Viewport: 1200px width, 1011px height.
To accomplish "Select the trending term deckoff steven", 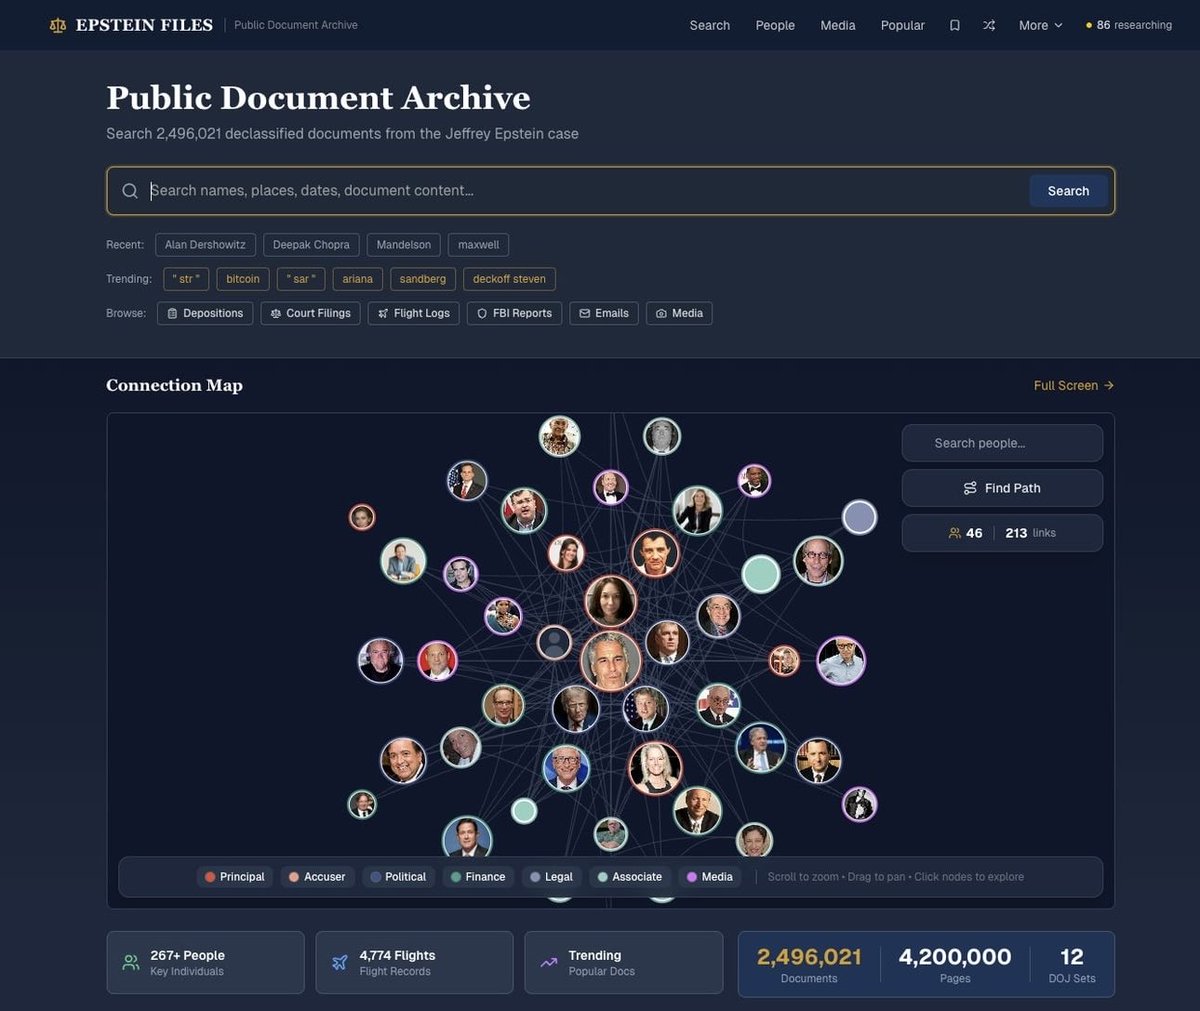I will (510, 279).
